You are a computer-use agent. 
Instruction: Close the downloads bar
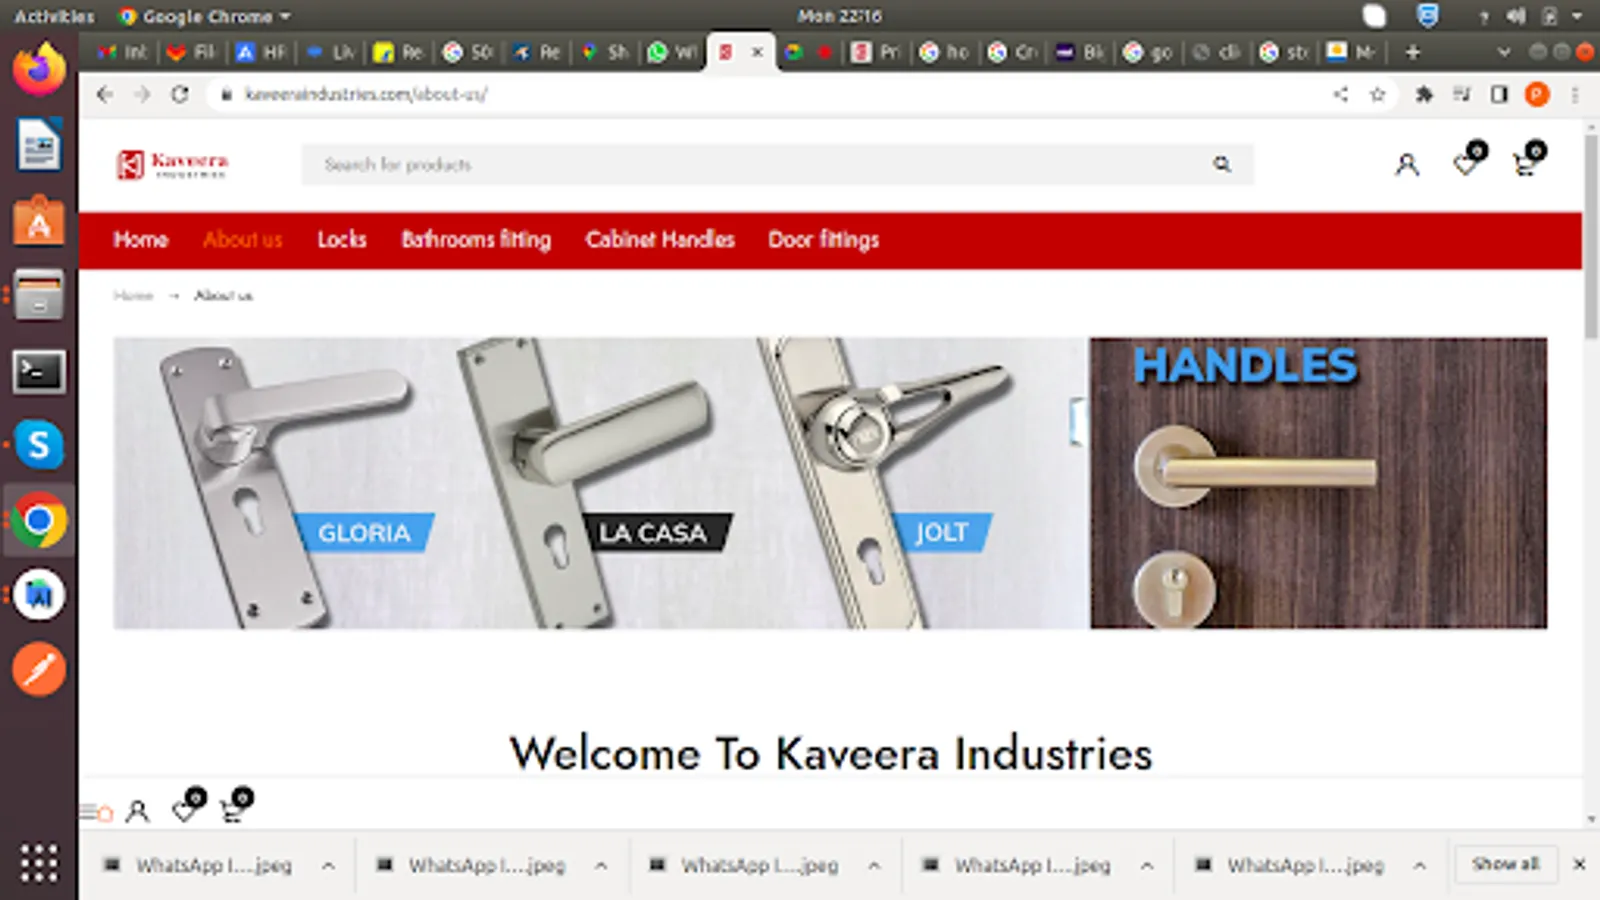point(1579,864)
